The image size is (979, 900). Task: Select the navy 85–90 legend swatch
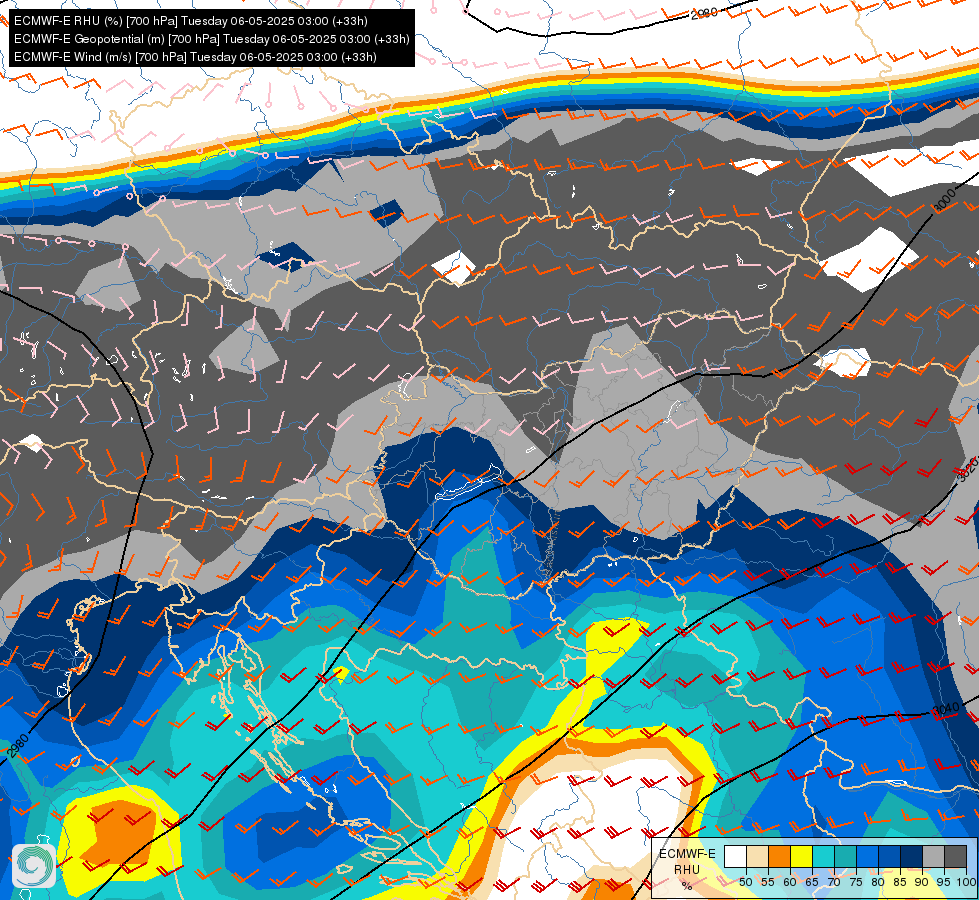tap(912, 856)
